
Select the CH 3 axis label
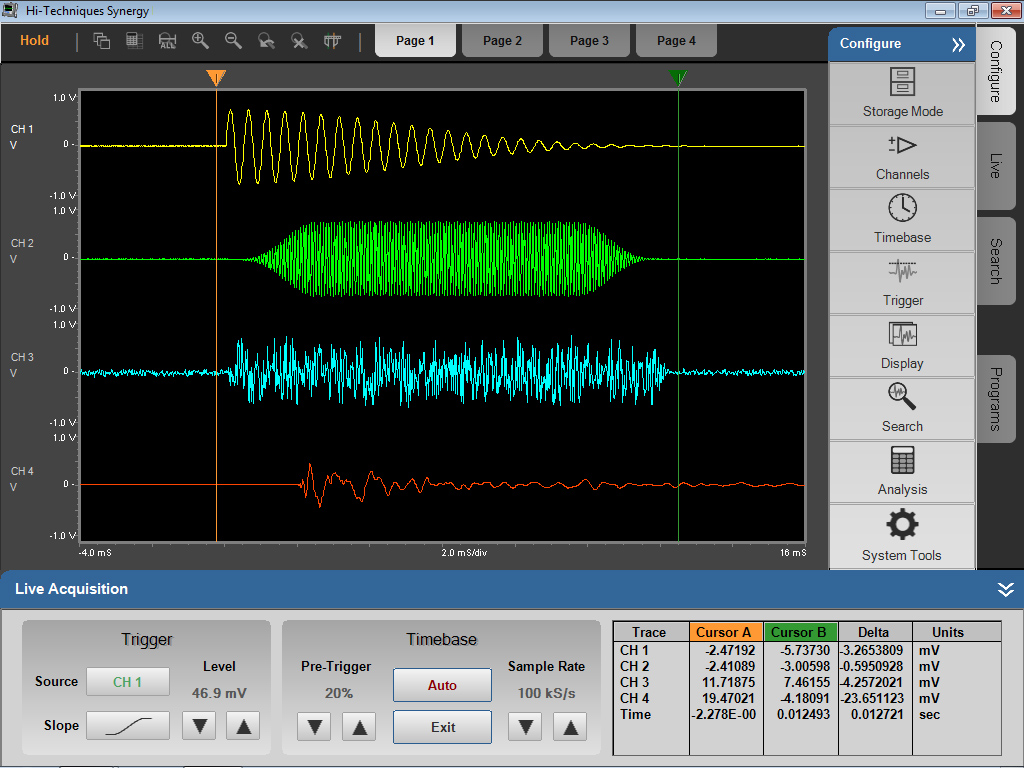22,357
